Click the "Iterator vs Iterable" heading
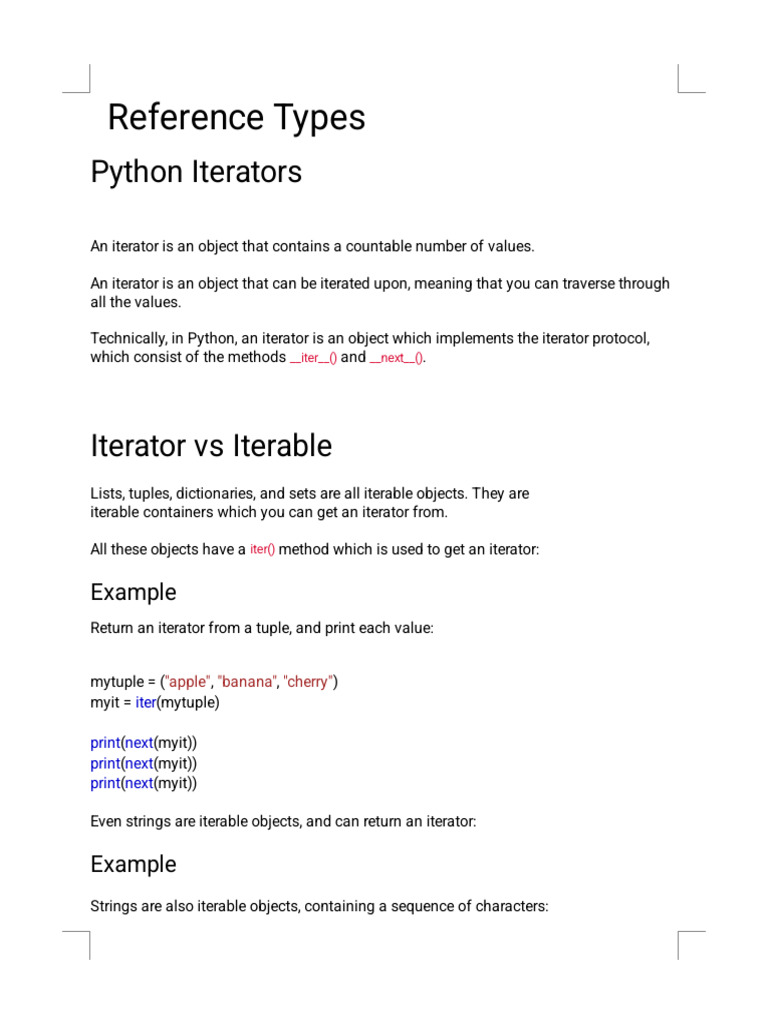768x1024 pixels. click(211, 445)
